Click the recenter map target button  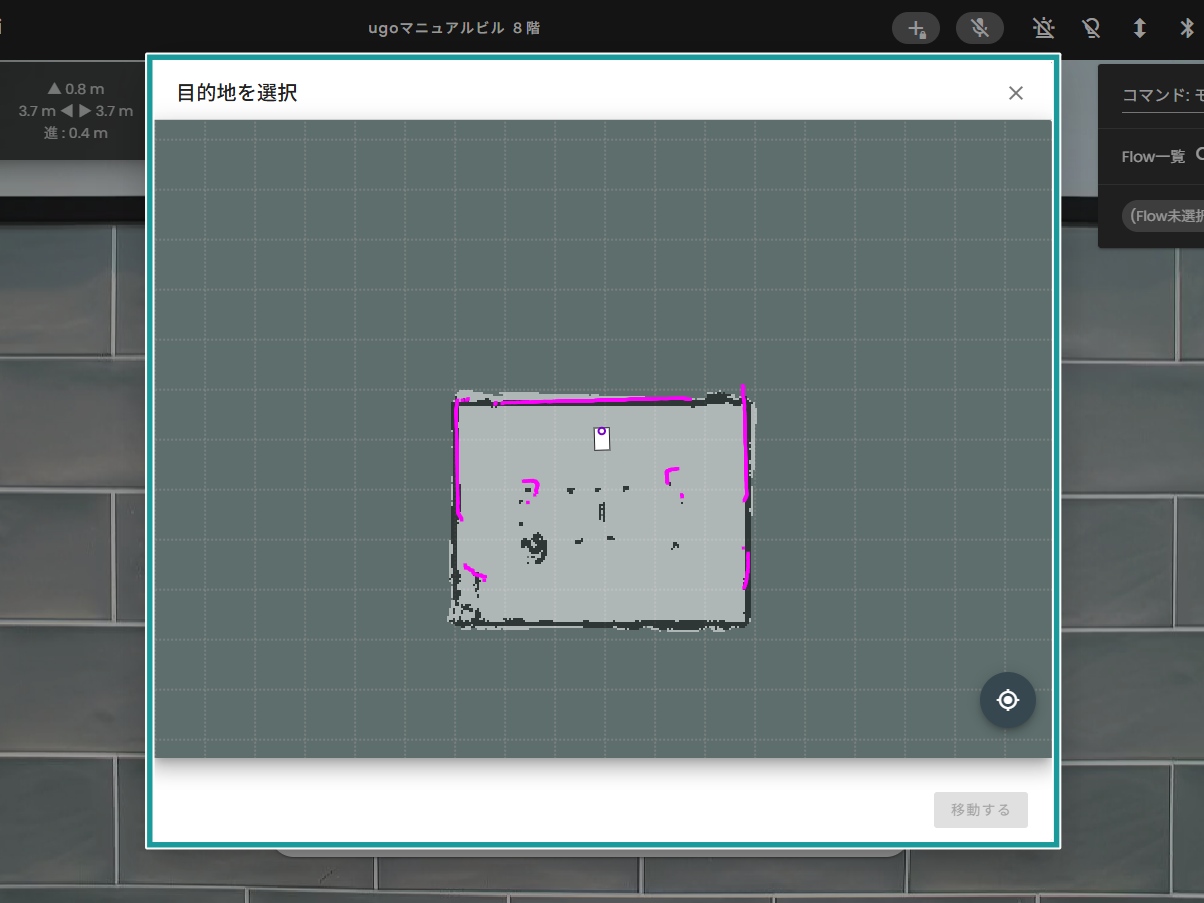(1008, 700)
